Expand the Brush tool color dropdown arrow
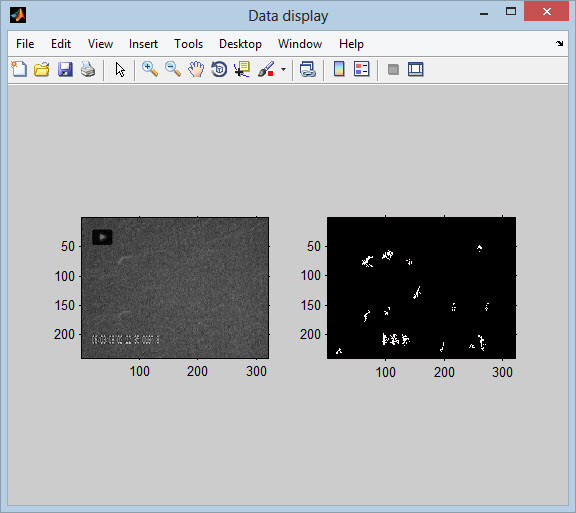The image size is (576, 513). [x=283, y=69]
